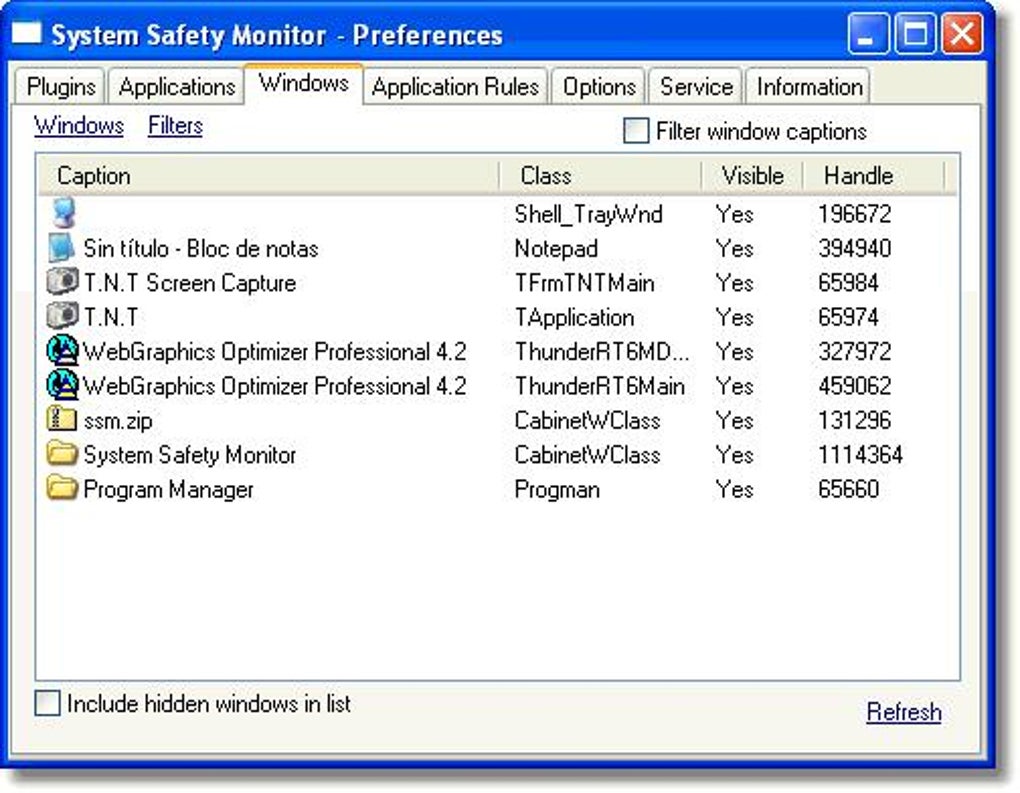Switch to the Plugins tab

[x=58, y=87]
